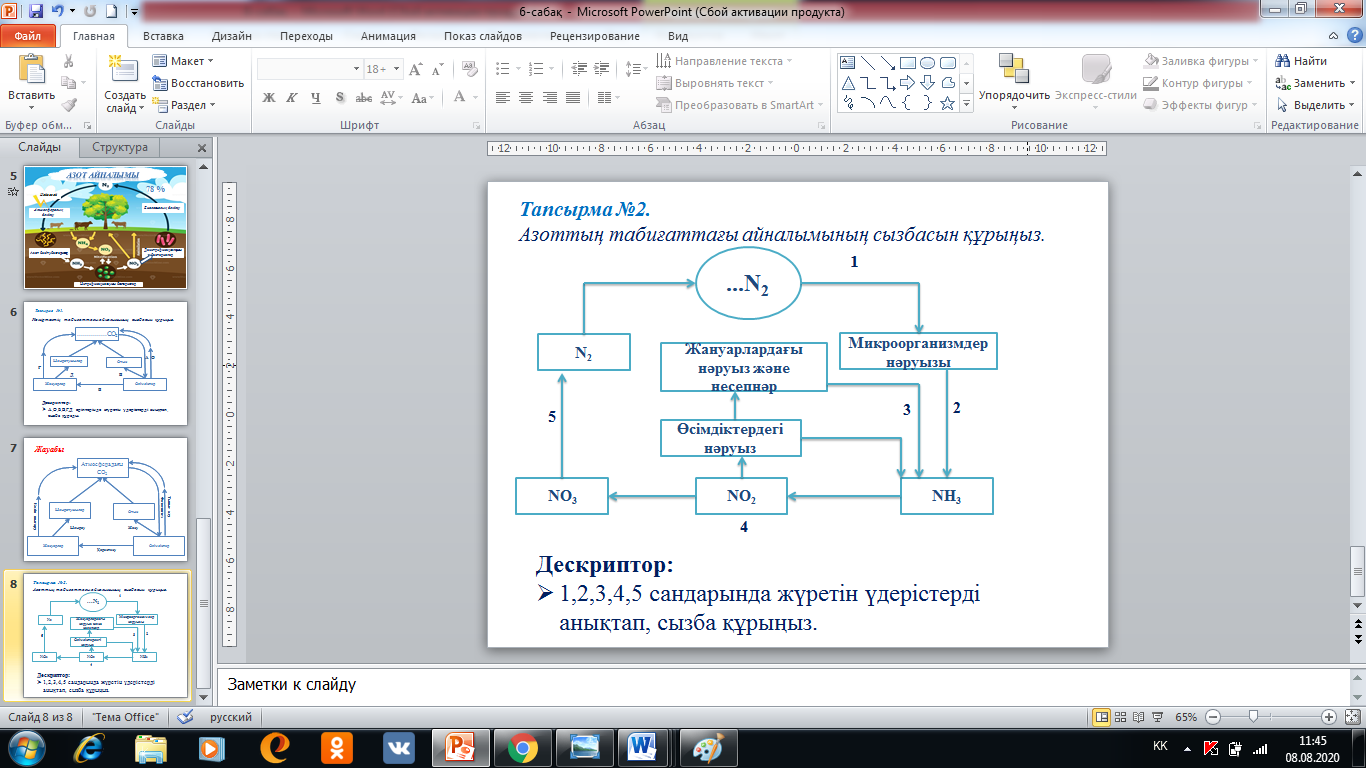
Task: Toggle center text alignment
Action: [x=525, y=98]
